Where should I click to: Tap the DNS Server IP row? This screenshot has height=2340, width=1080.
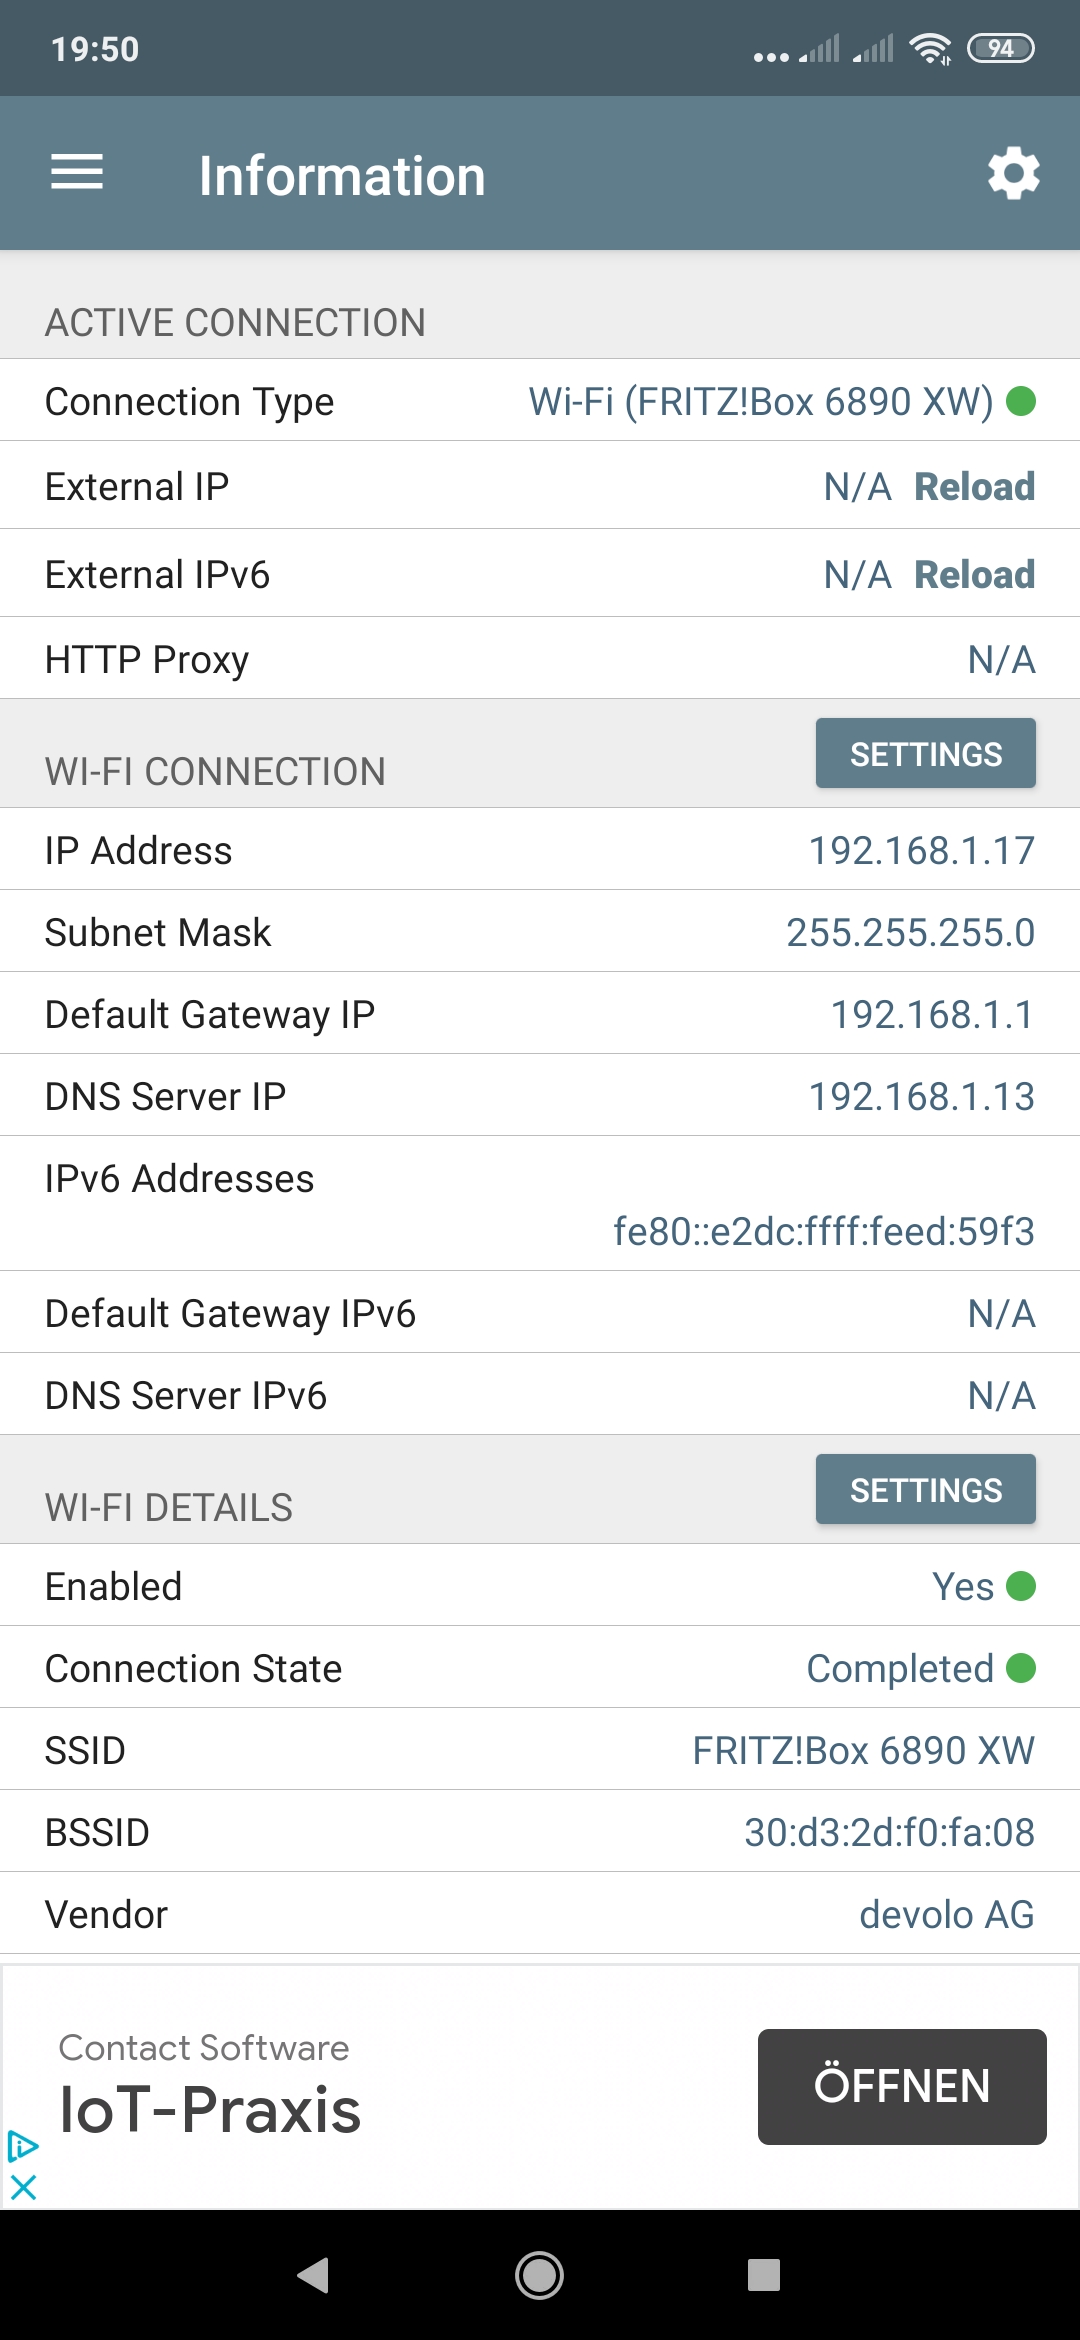coord(540,1097)
